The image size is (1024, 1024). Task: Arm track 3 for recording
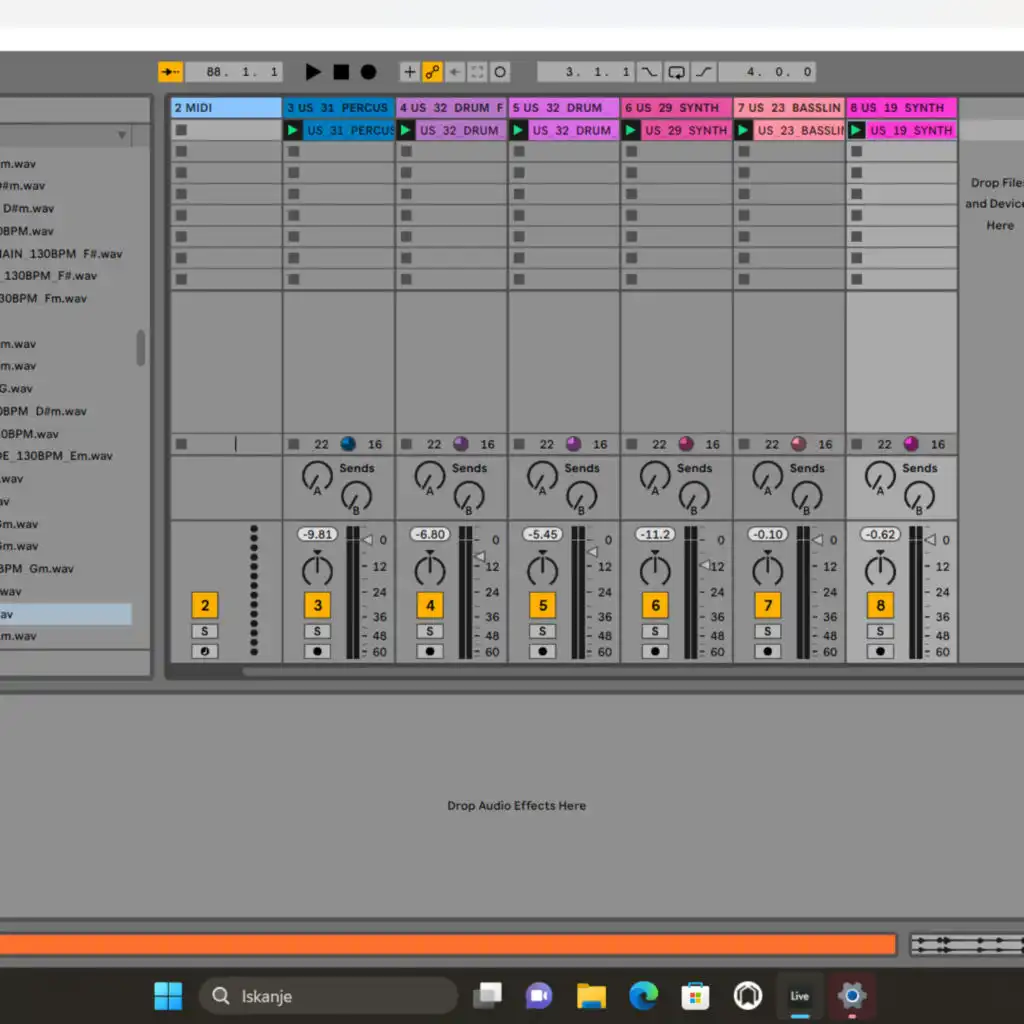tap(317, 651)
